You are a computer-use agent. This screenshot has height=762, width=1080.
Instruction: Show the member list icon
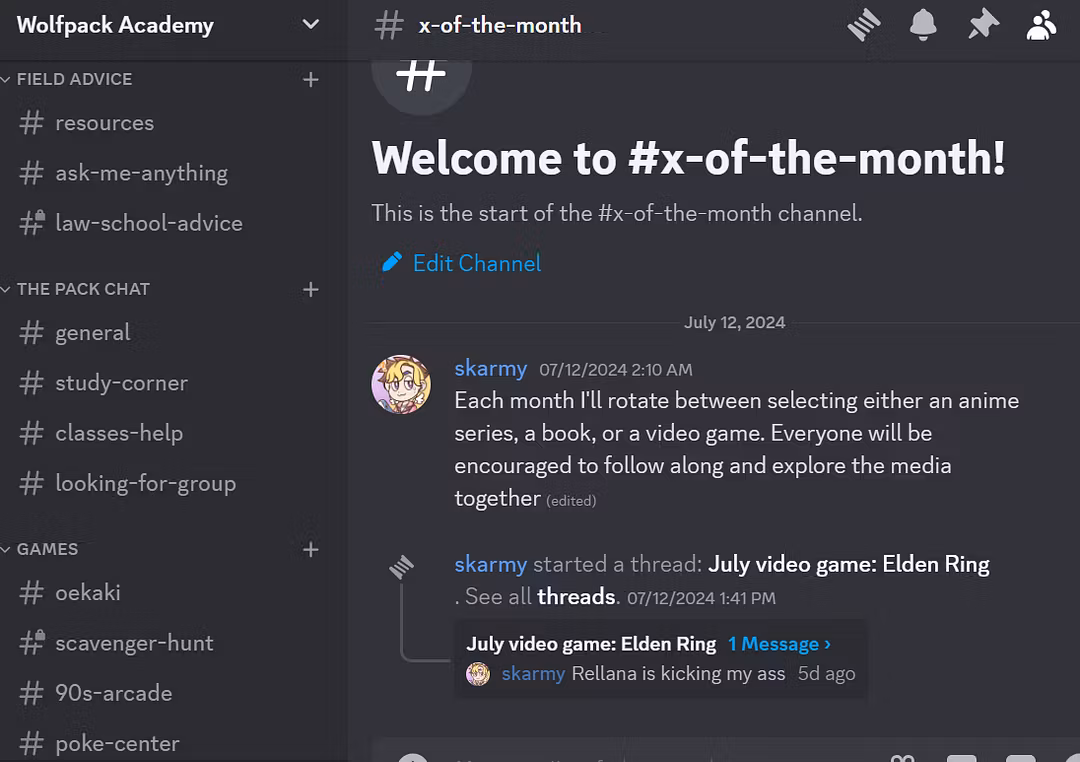(x=1042, y=25)
